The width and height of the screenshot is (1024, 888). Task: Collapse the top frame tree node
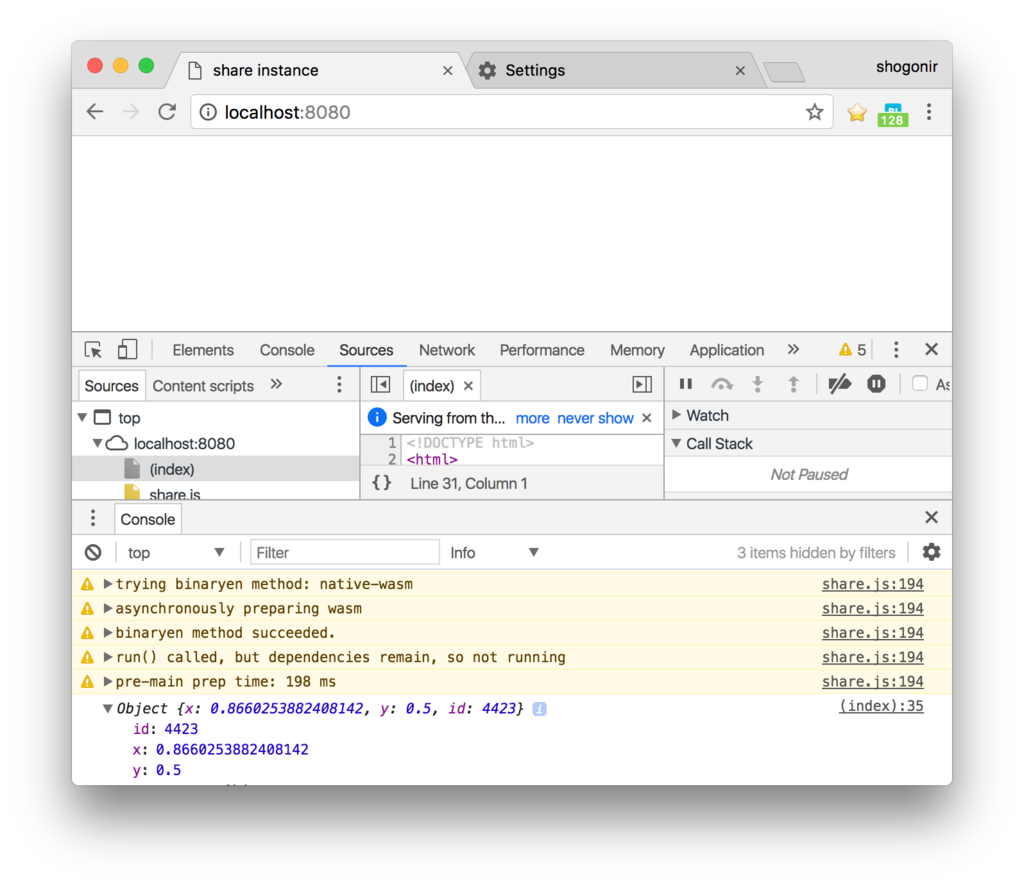click(82, 417)
